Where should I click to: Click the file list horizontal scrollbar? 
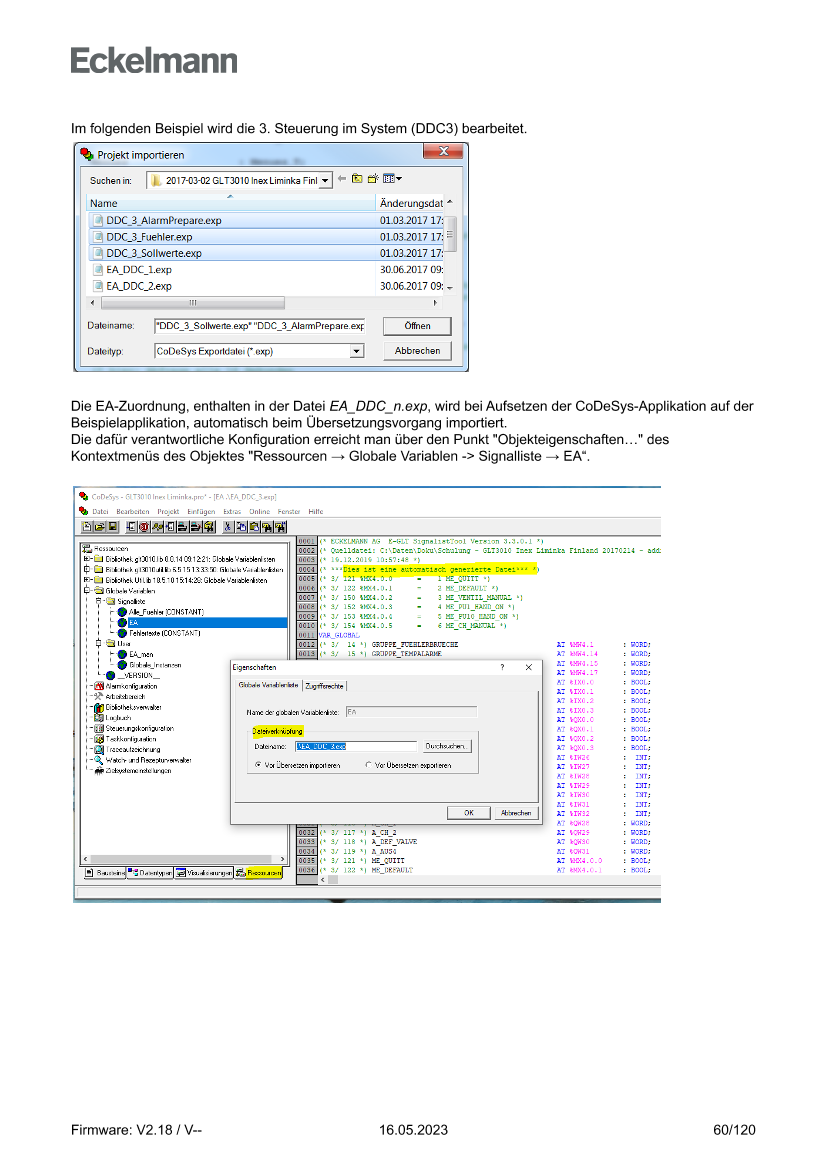[265, 302]
